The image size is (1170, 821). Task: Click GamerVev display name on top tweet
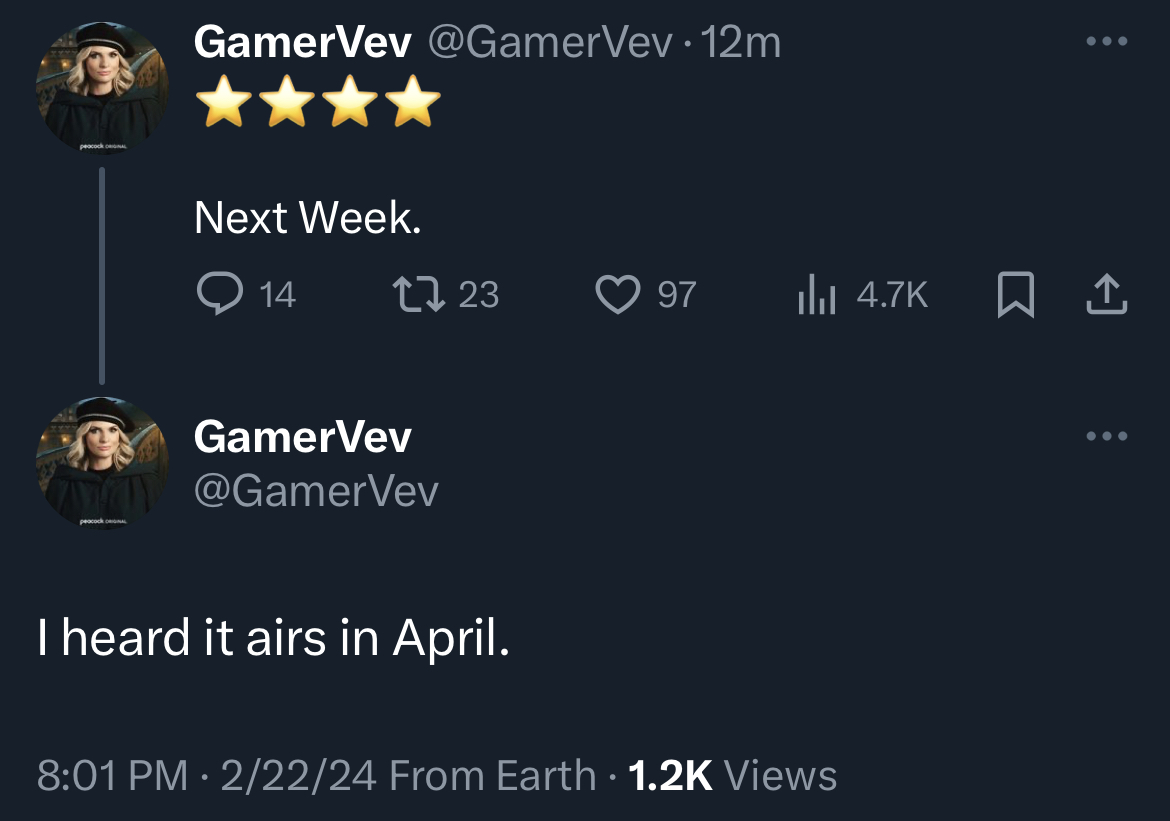click(x=302, y=42)
